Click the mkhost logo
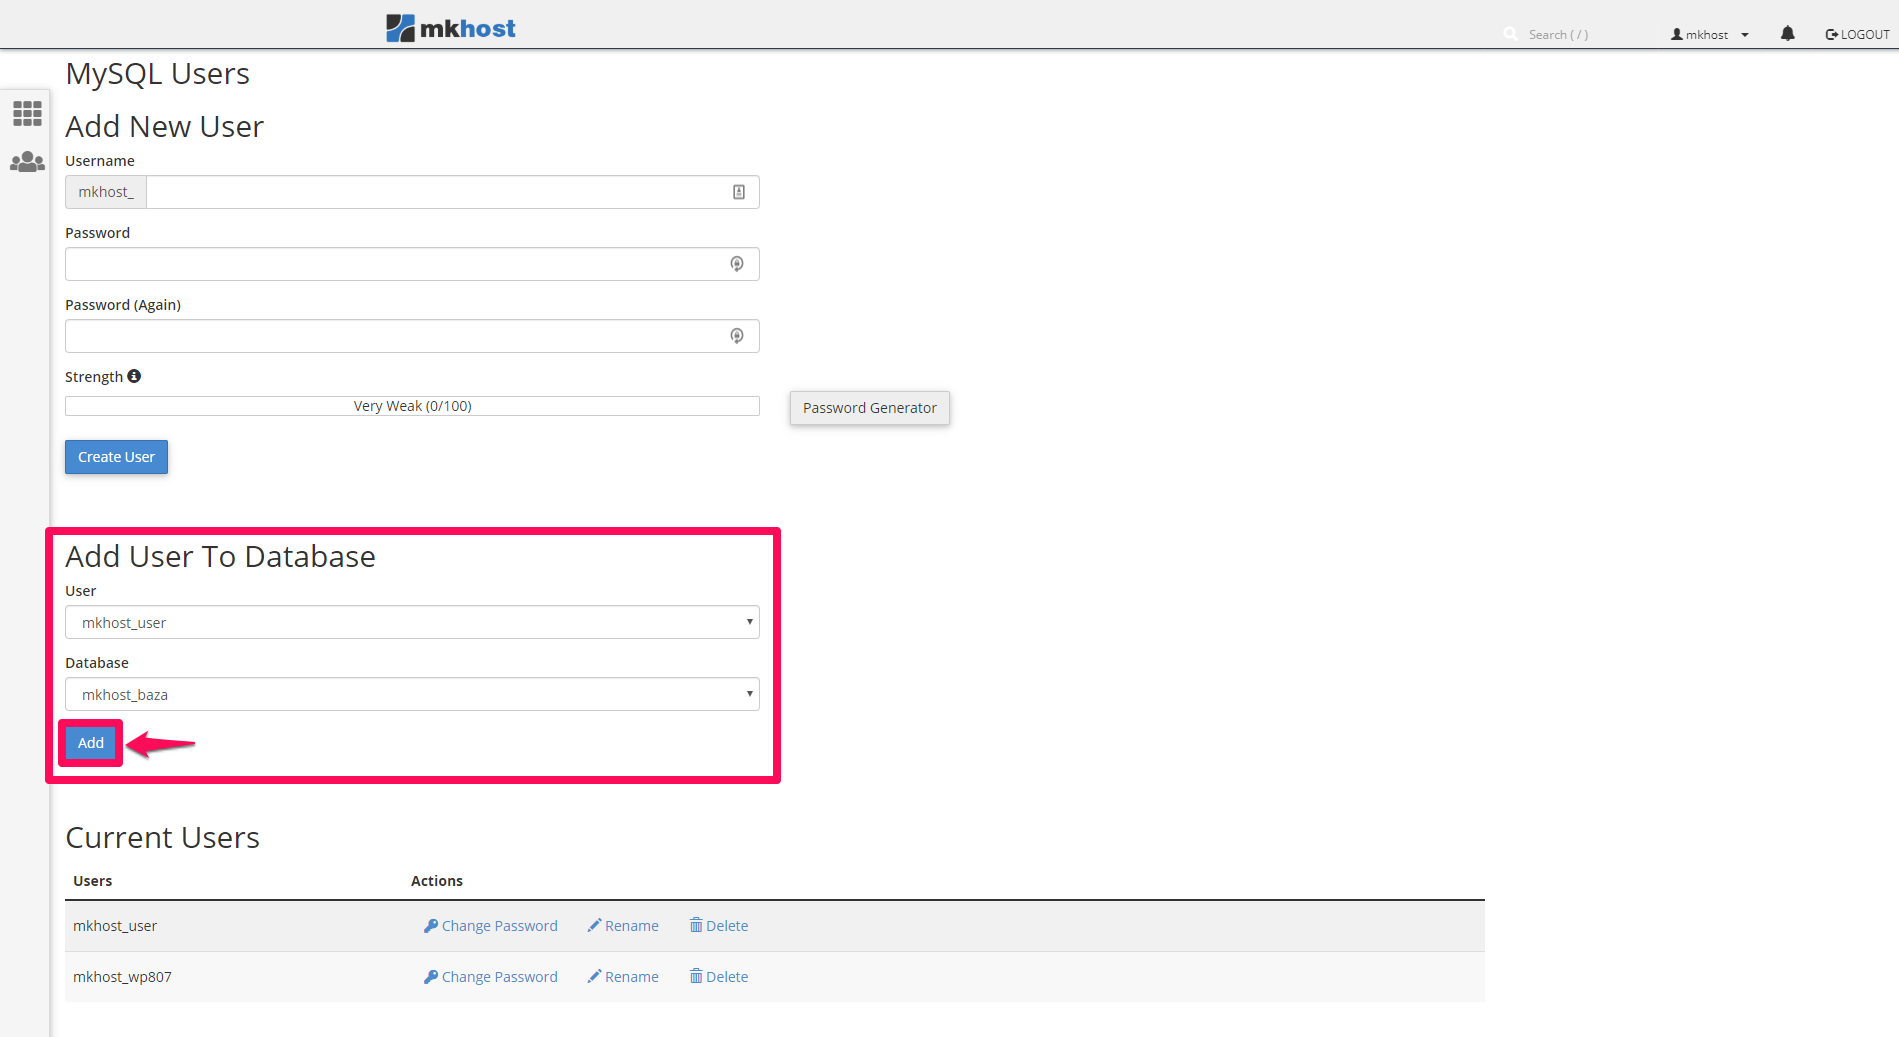1899x1037 pixels. click(x=451, y=28)
